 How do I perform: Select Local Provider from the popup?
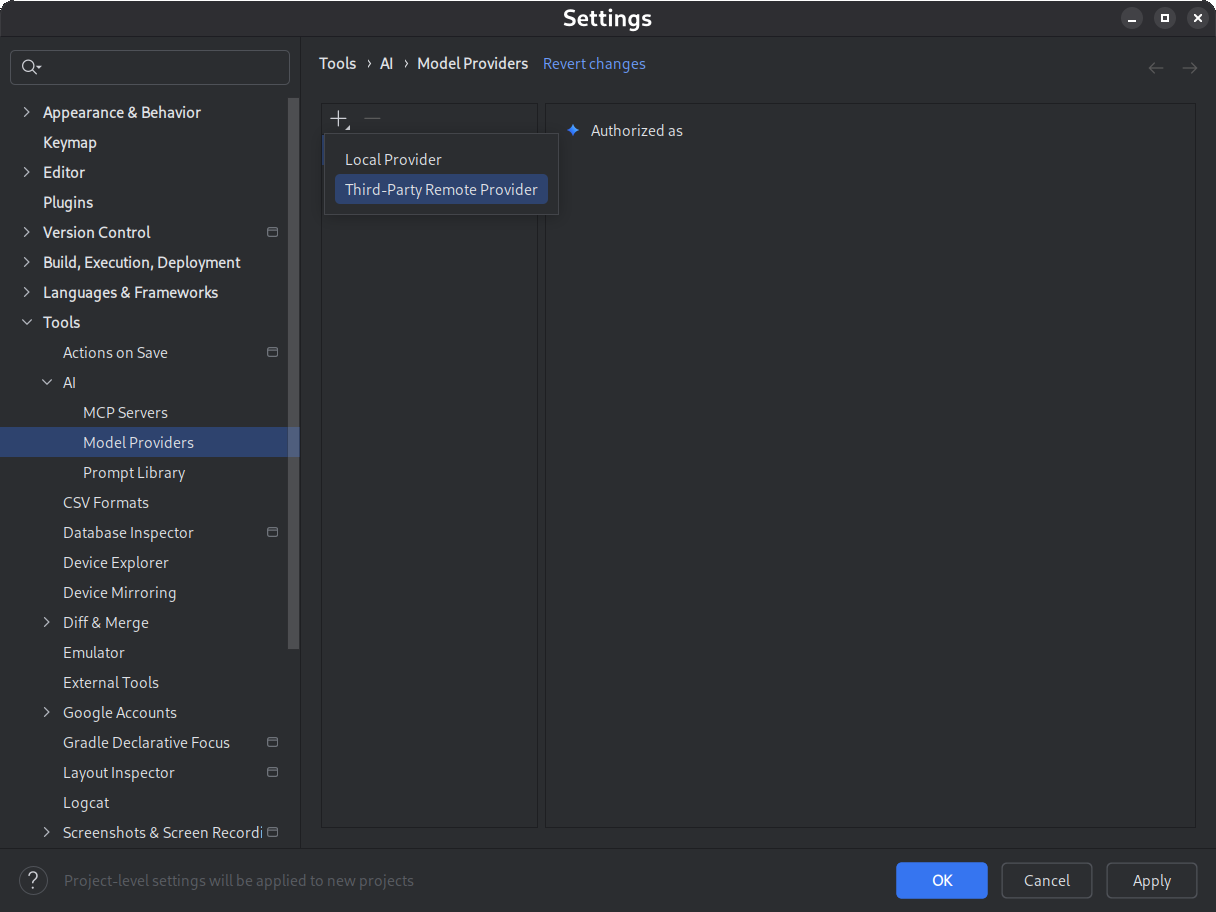393,159
